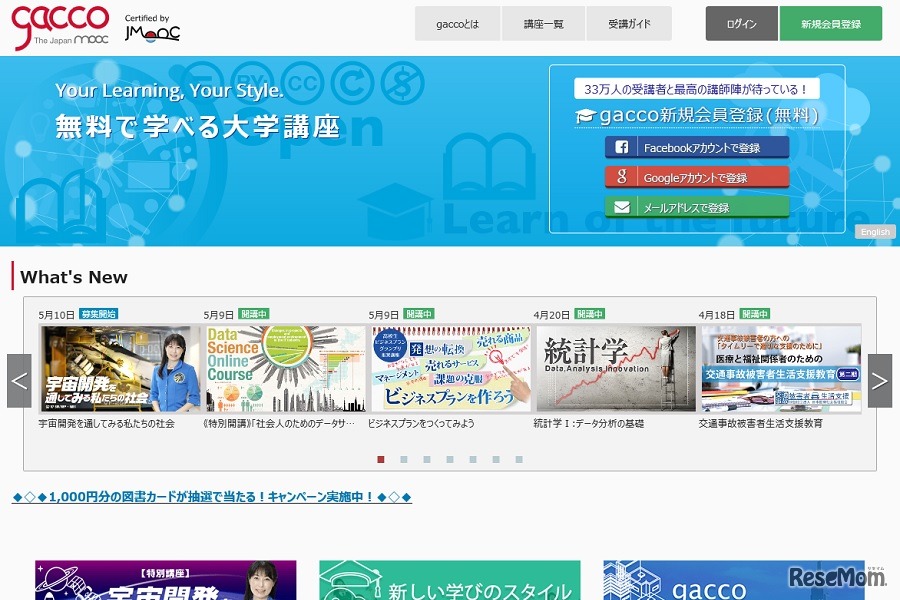The width and height of the screenshot is (900, 600).
Task: Click the envelope icon for email registration
Action: coord(621,205)
